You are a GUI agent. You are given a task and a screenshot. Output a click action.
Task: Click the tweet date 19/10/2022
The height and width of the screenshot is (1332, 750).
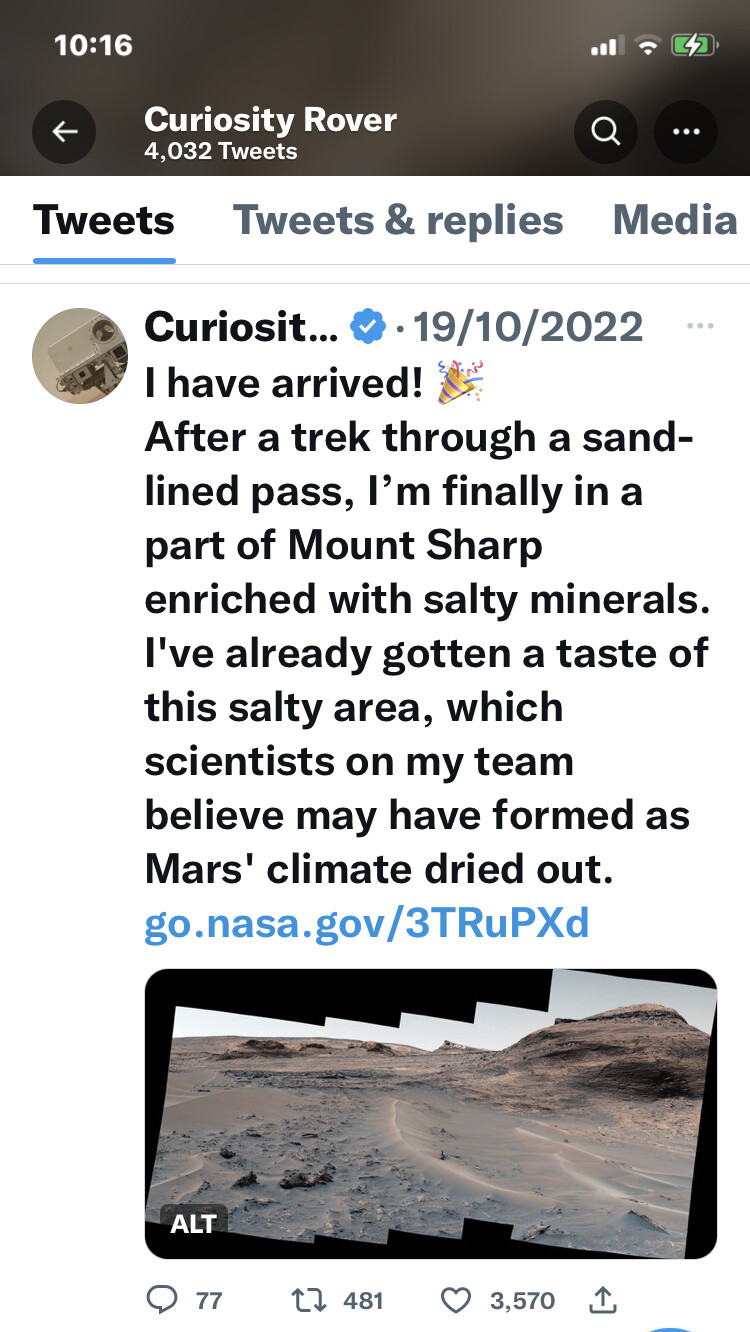528,326
